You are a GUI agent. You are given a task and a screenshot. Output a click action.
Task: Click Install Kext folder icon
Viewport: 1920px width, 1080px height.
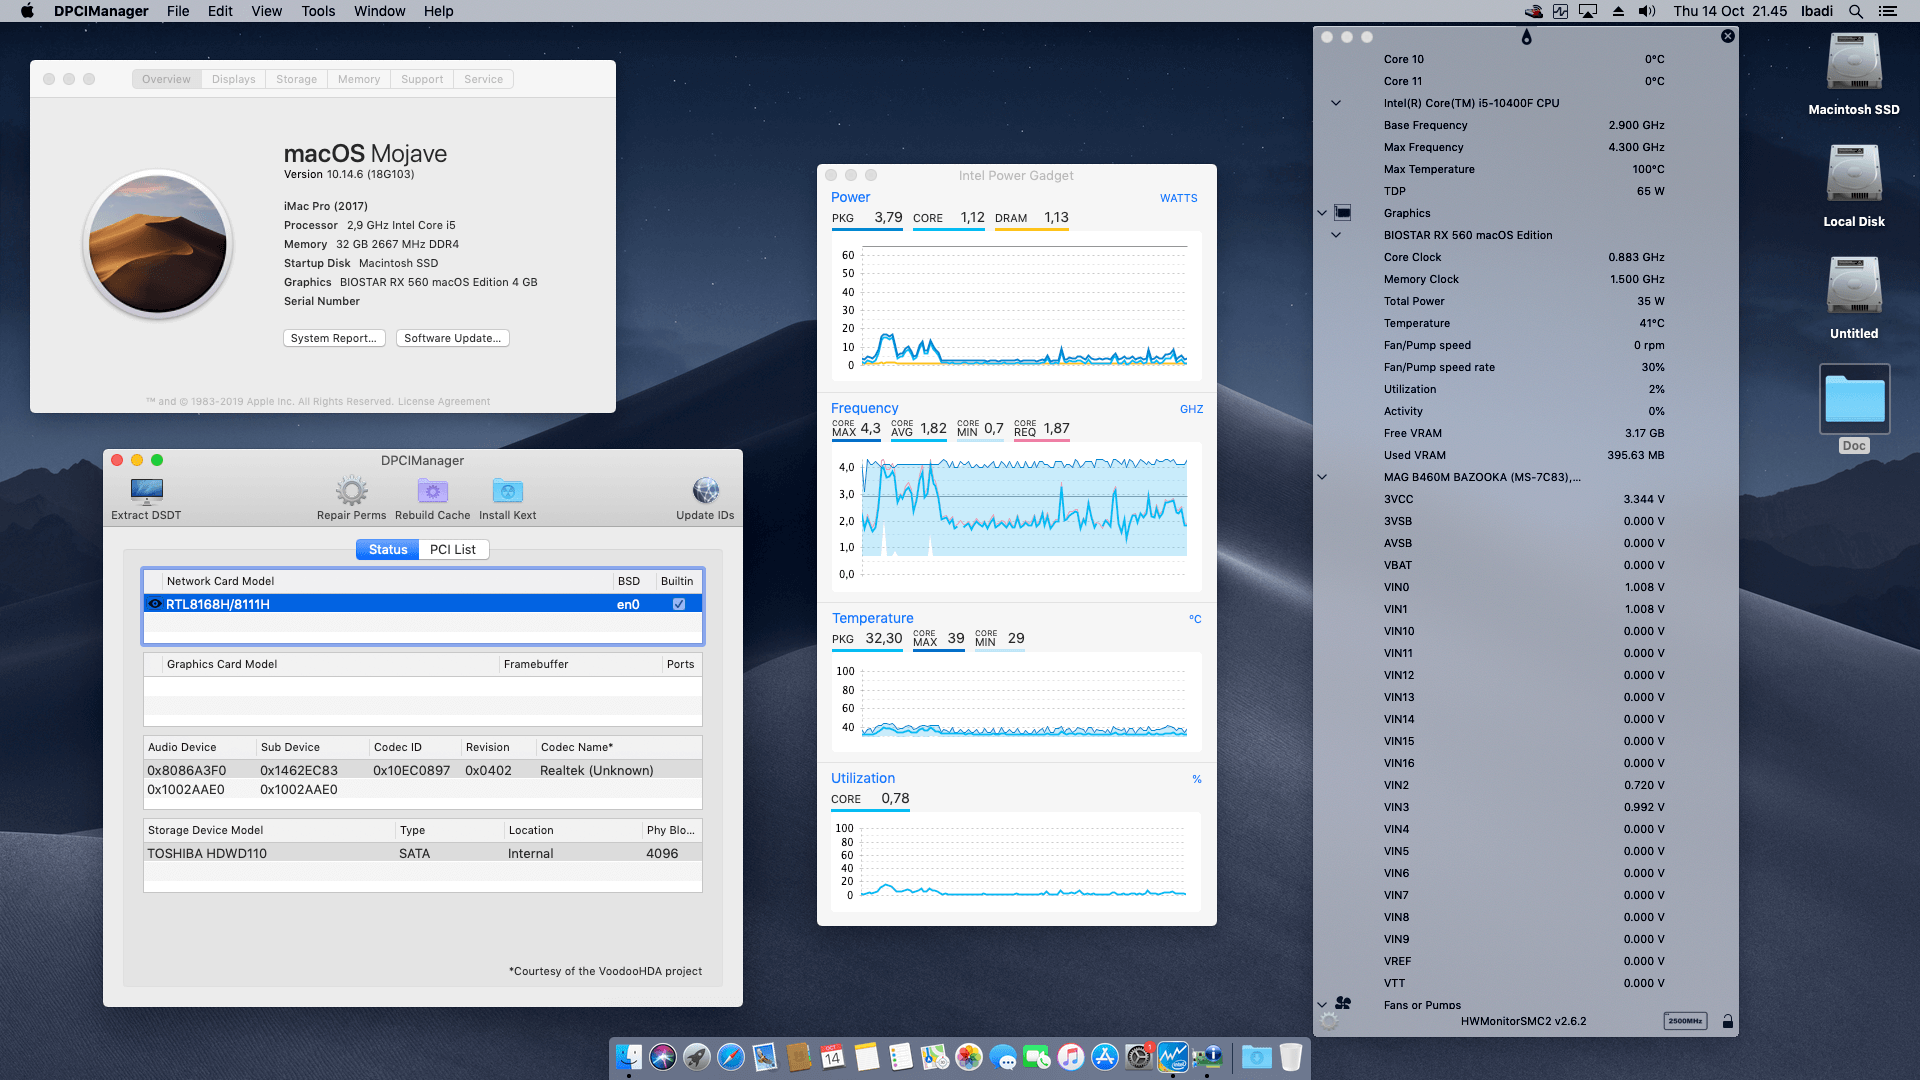(x=507, y=490)
